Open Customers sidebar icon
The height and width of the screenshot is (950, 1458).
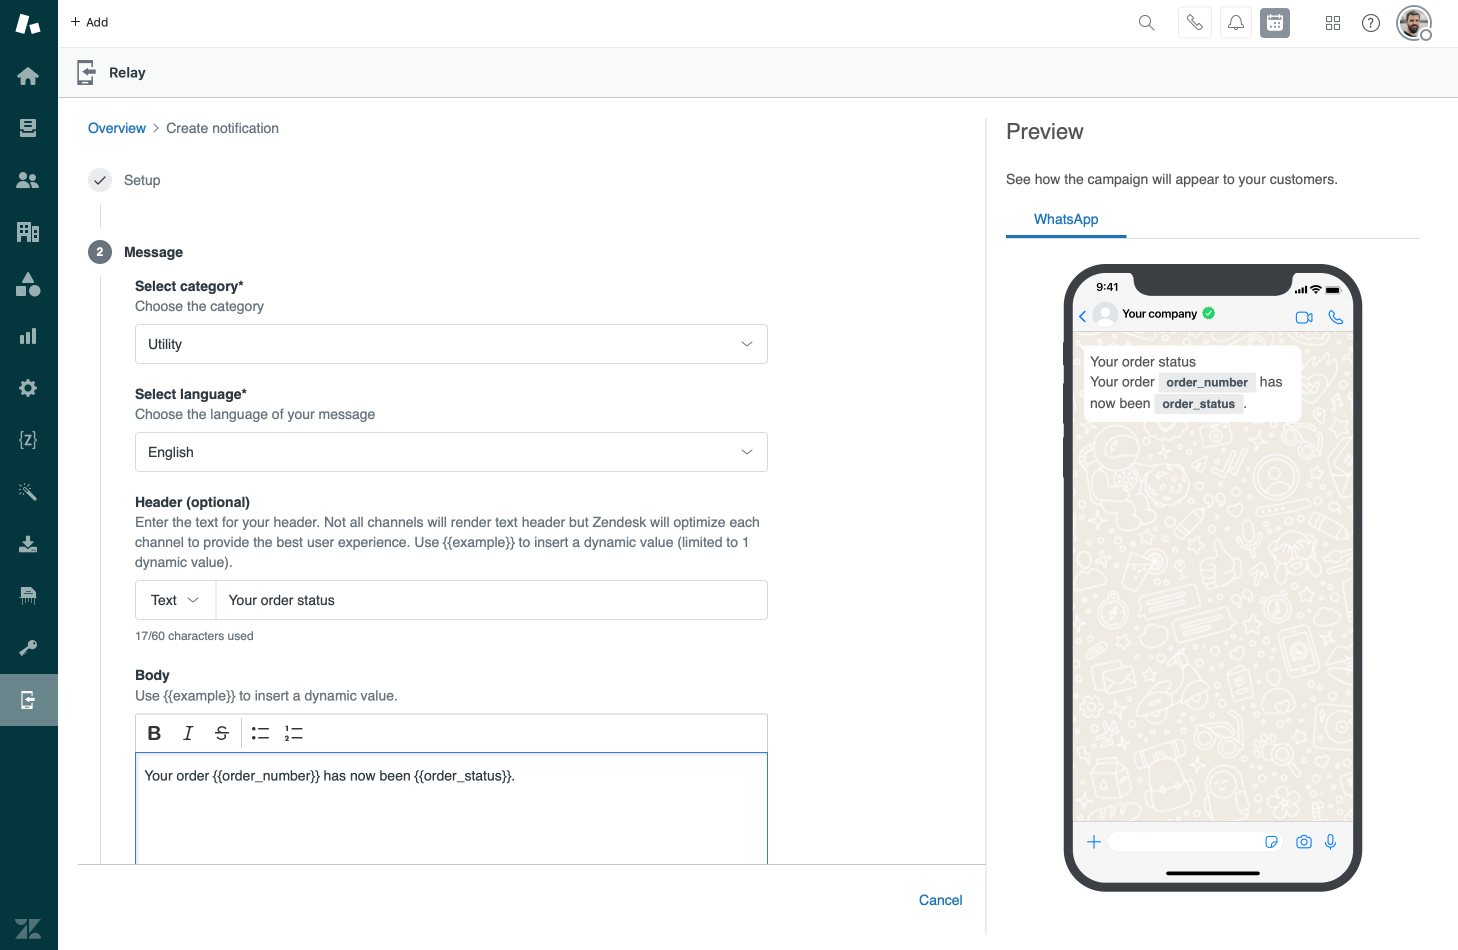pyautogui.click(x=28, y=180)
